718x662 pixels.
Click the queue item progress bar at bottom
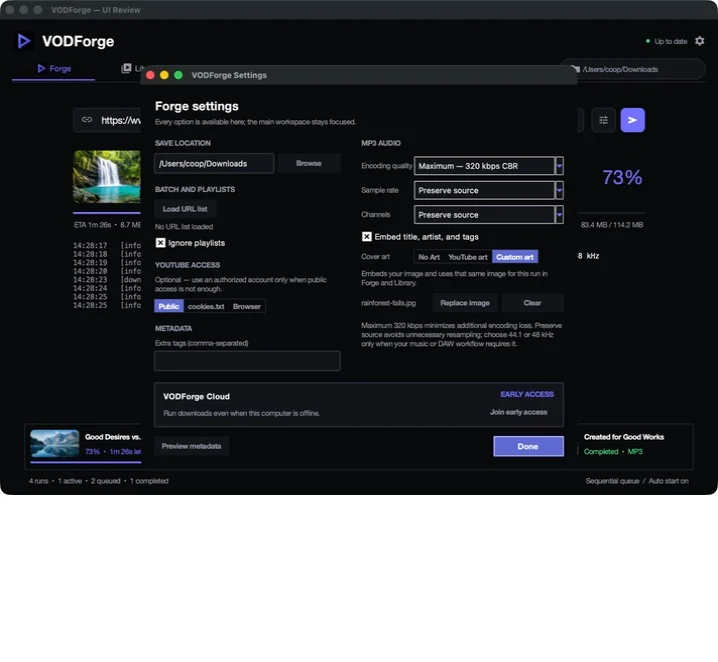tap(86, 462)
